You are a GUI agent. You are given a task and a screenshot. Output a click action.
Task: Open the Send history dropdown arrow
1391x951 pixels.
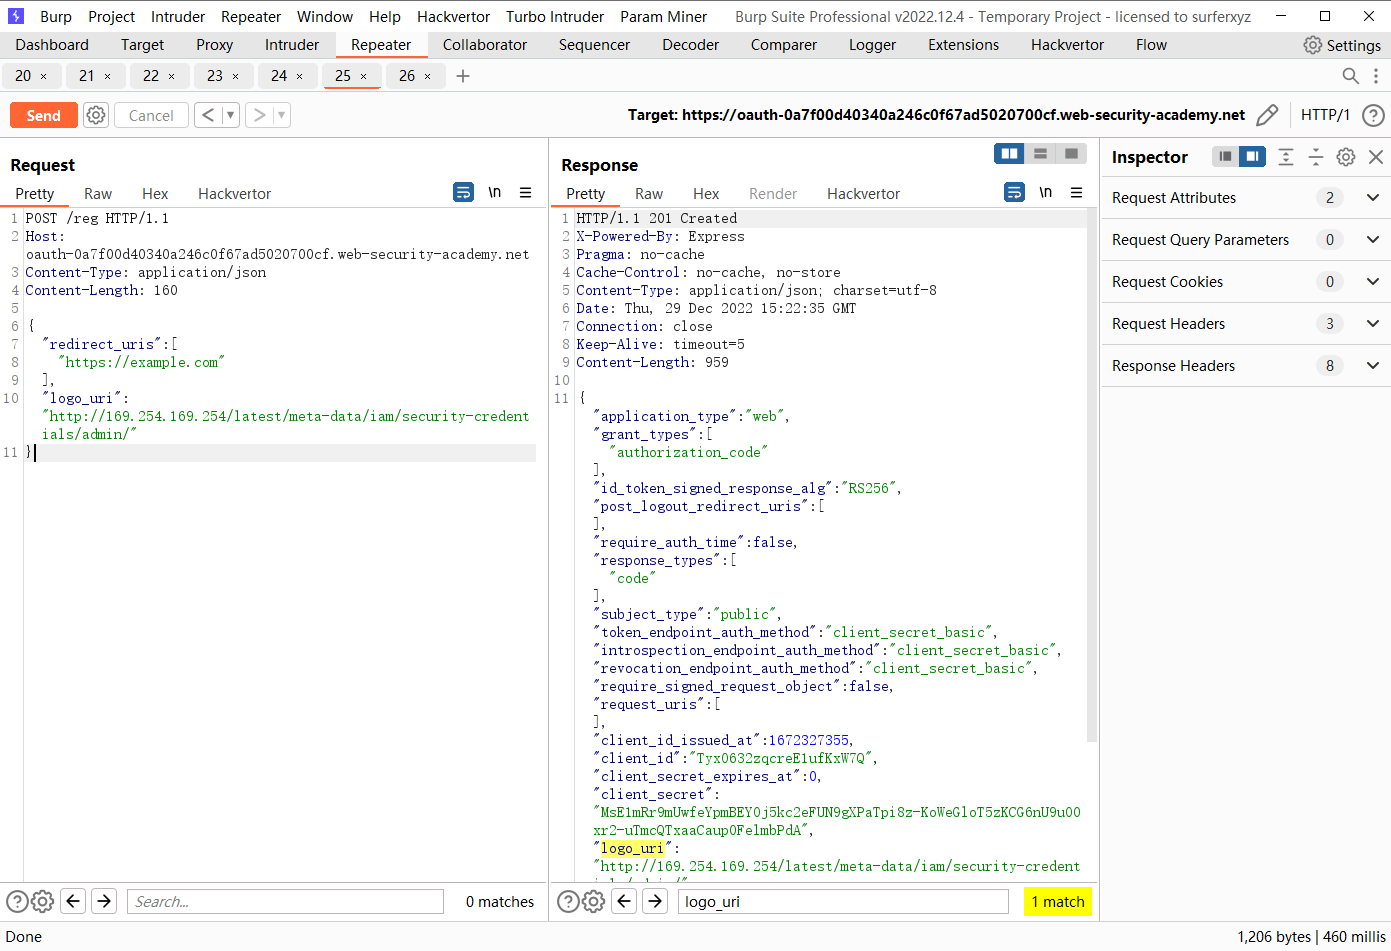[229, 114]
